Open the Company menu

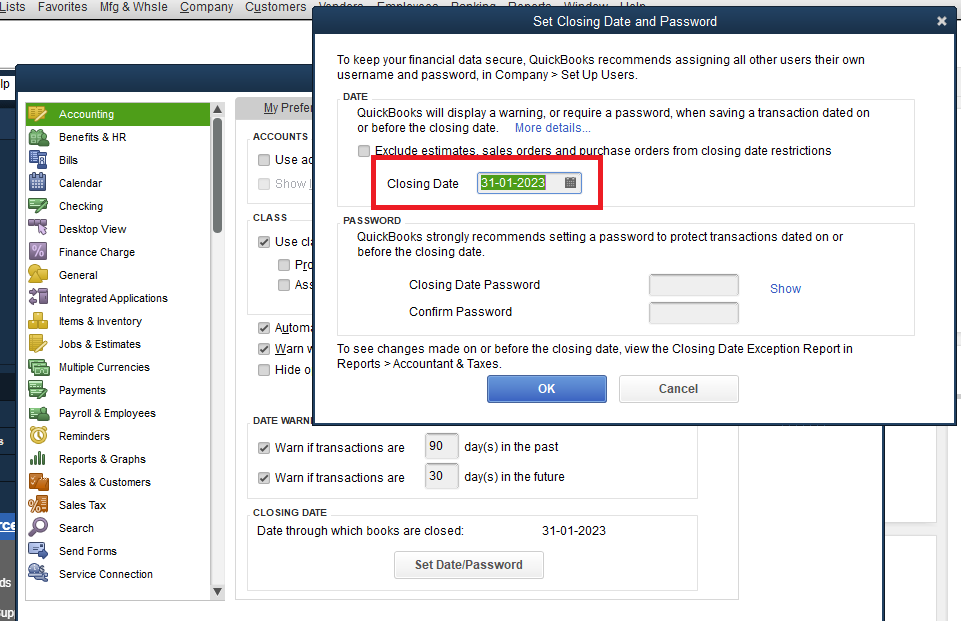pos(207,7)
